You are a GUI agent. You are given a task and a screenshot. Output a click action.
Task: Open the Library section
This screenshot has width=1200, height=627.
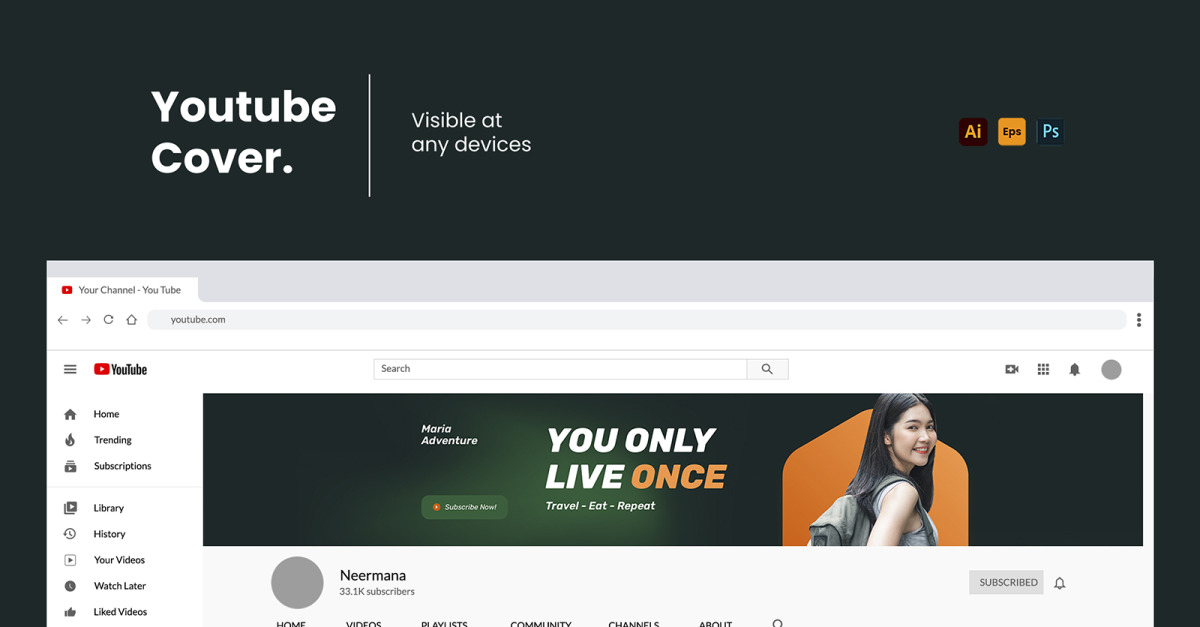[107, 507]
